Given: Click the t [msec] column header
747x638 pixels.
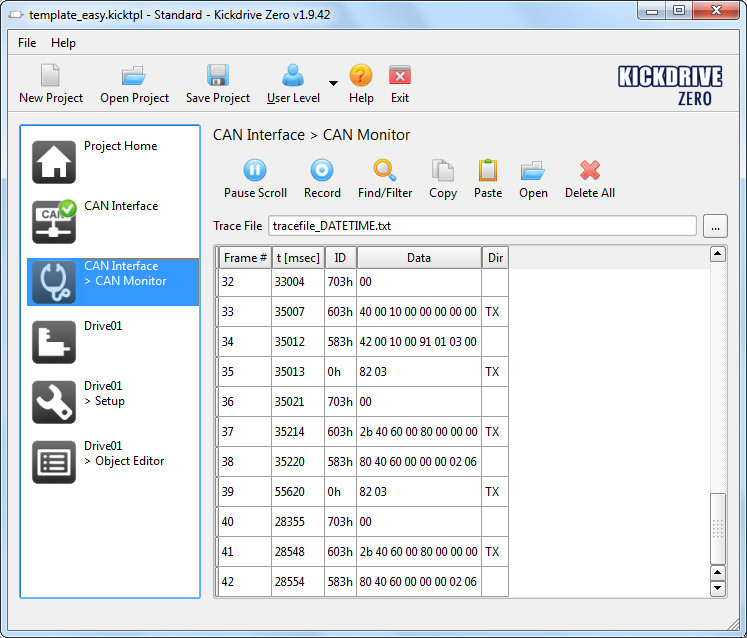Looking at the screenshot, I should (298, 258).
